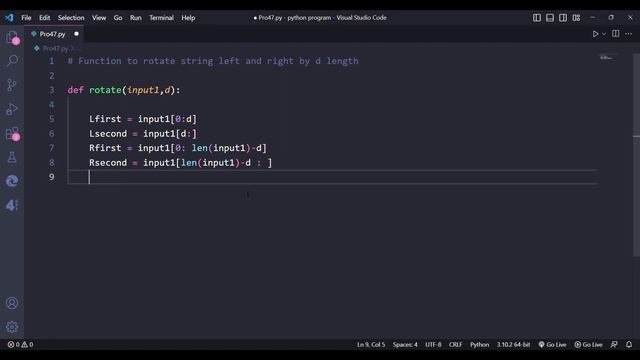Open the Terminal menu

tap(161, 18)
